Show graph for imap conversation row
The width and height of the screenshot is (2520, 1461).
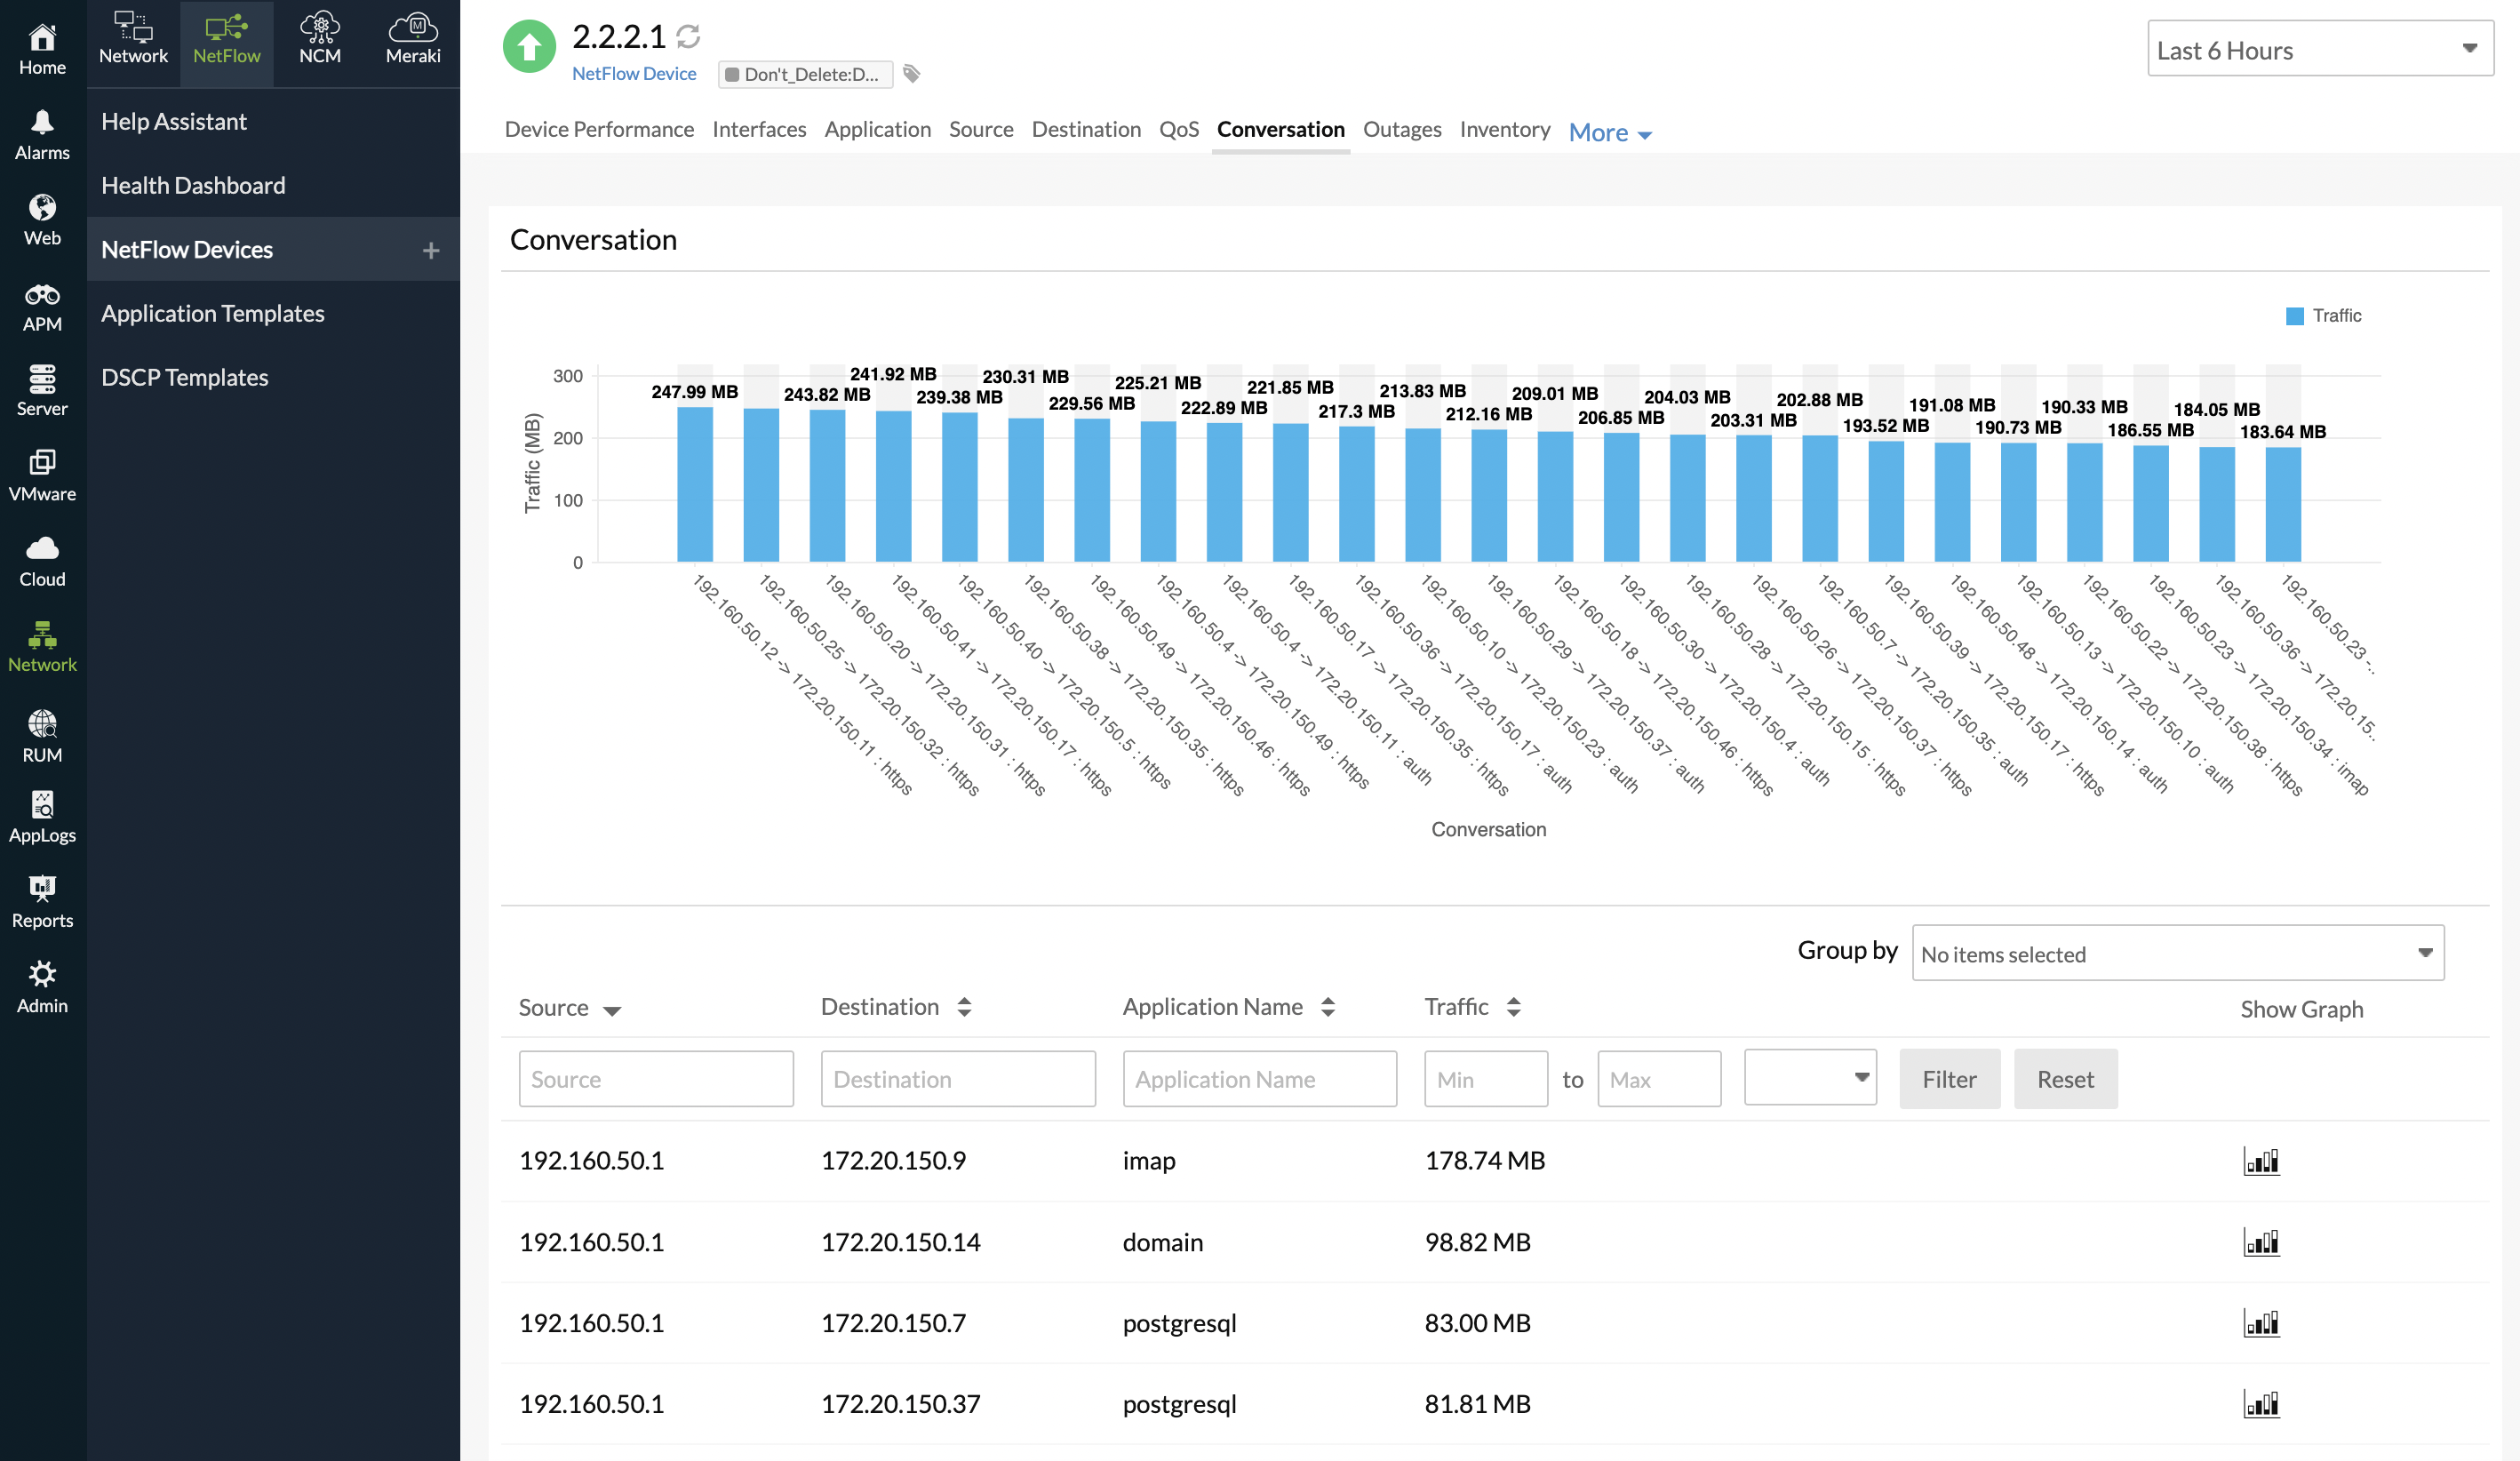point(2261,1161)
